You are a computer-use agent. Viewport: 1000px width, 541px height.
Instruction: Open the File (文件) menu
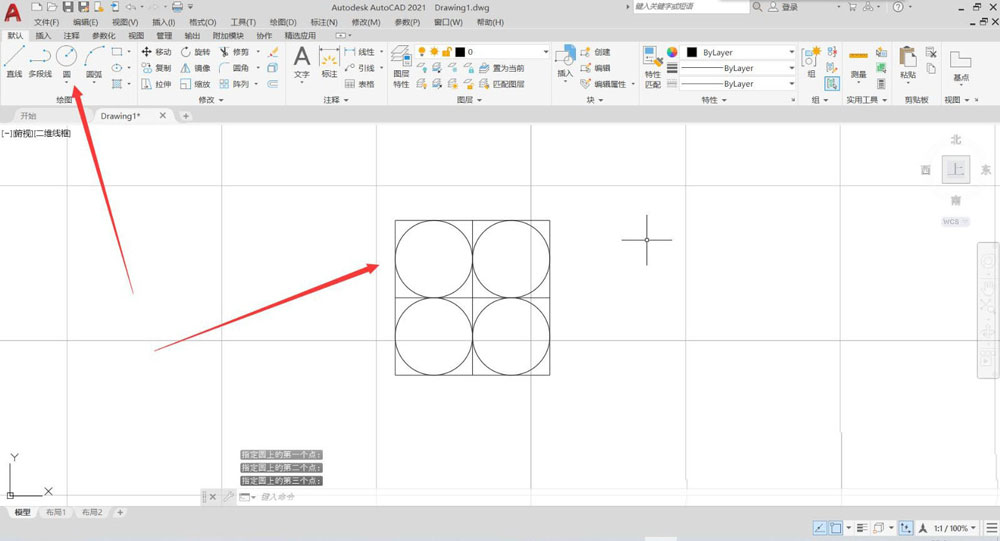coord(47,22)
